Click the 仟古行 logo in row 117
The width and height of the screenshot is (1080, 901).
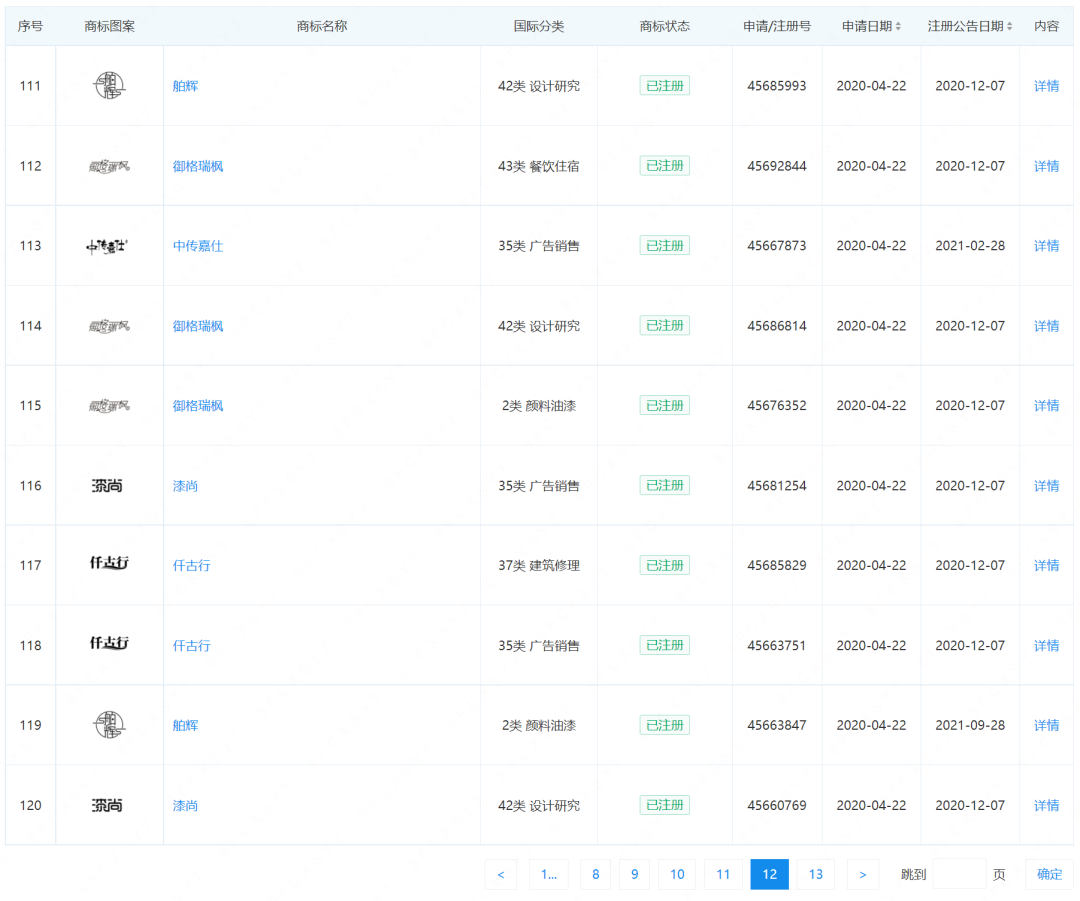(109, 564)
